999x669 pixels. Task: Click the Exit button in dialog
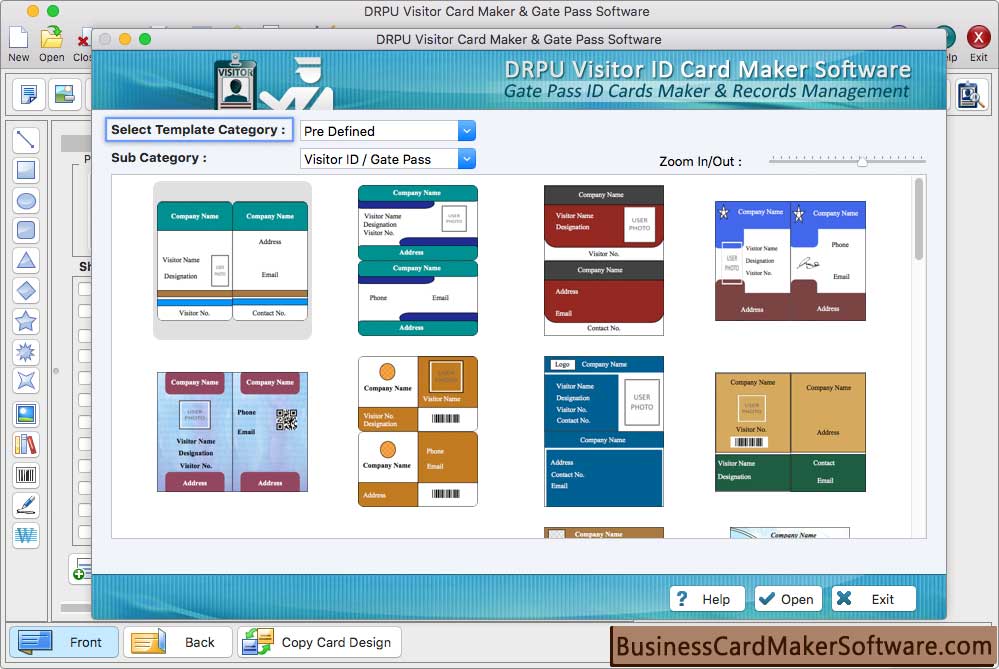point(873,599)
